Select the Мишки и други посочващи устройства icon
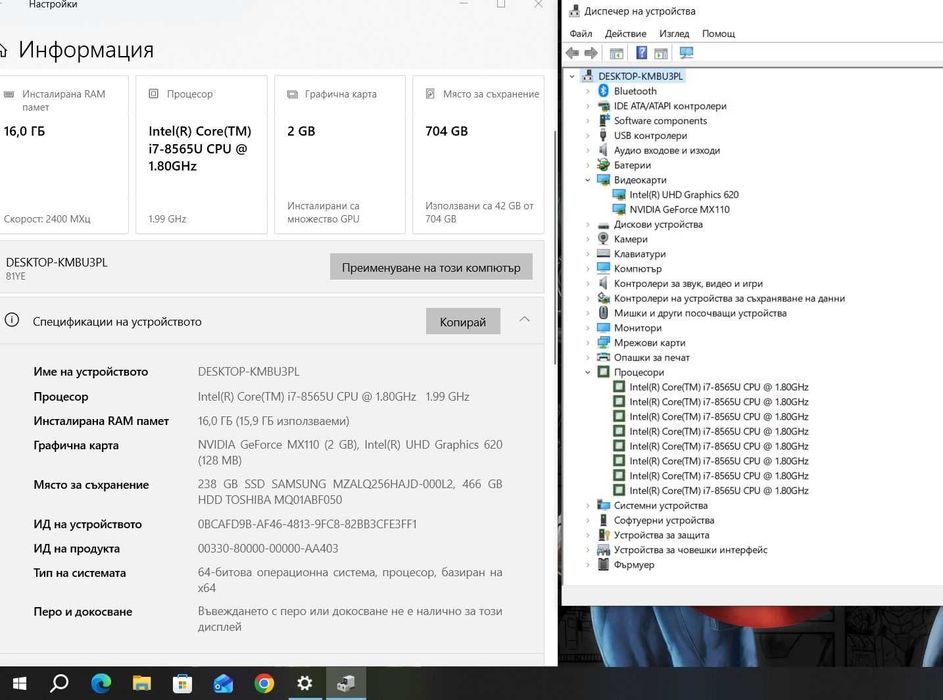943x700 pixels. [603, 313]
